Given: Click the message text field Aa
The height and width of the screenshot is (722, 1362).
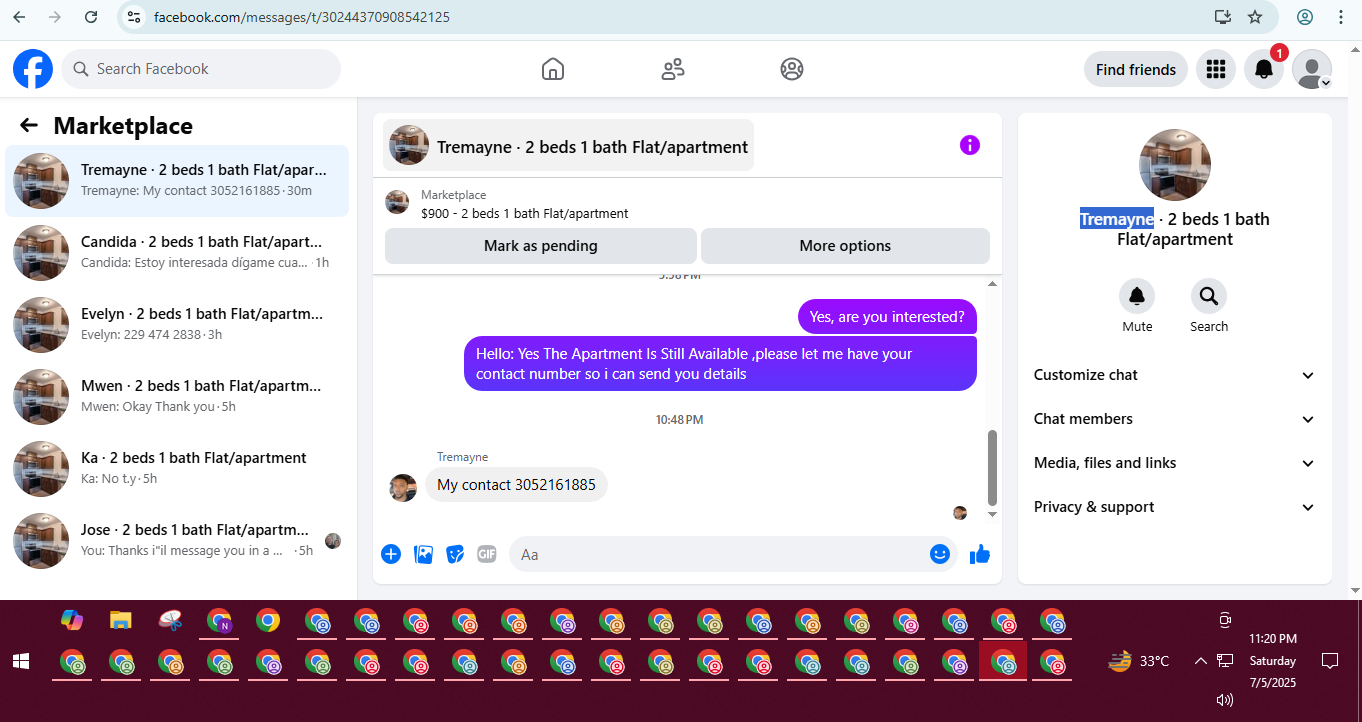Looking at the screenshot, I should tap(720, 554).
